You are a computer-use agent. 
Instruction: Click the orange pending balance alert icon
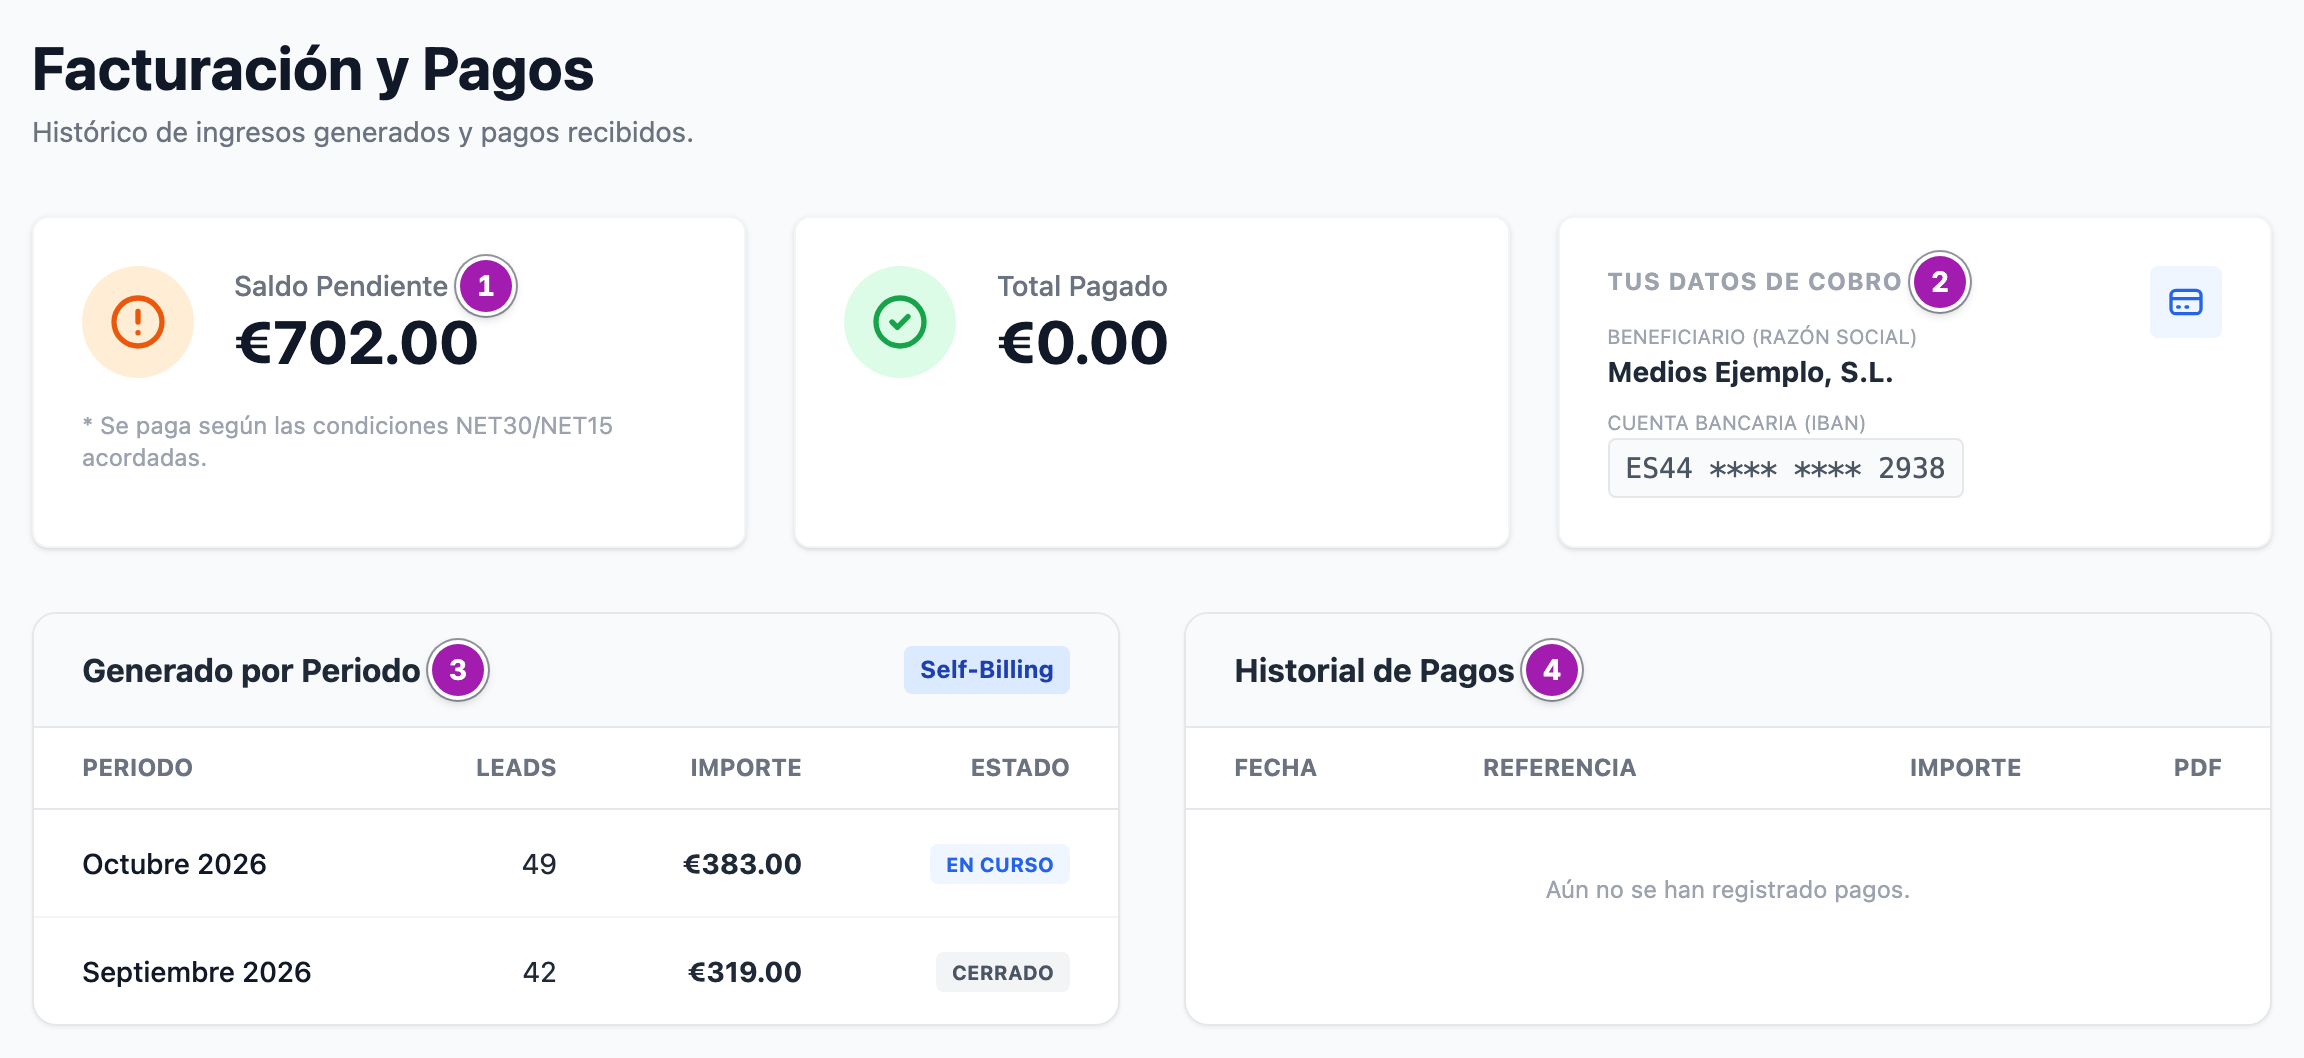(x=138, y=322)
